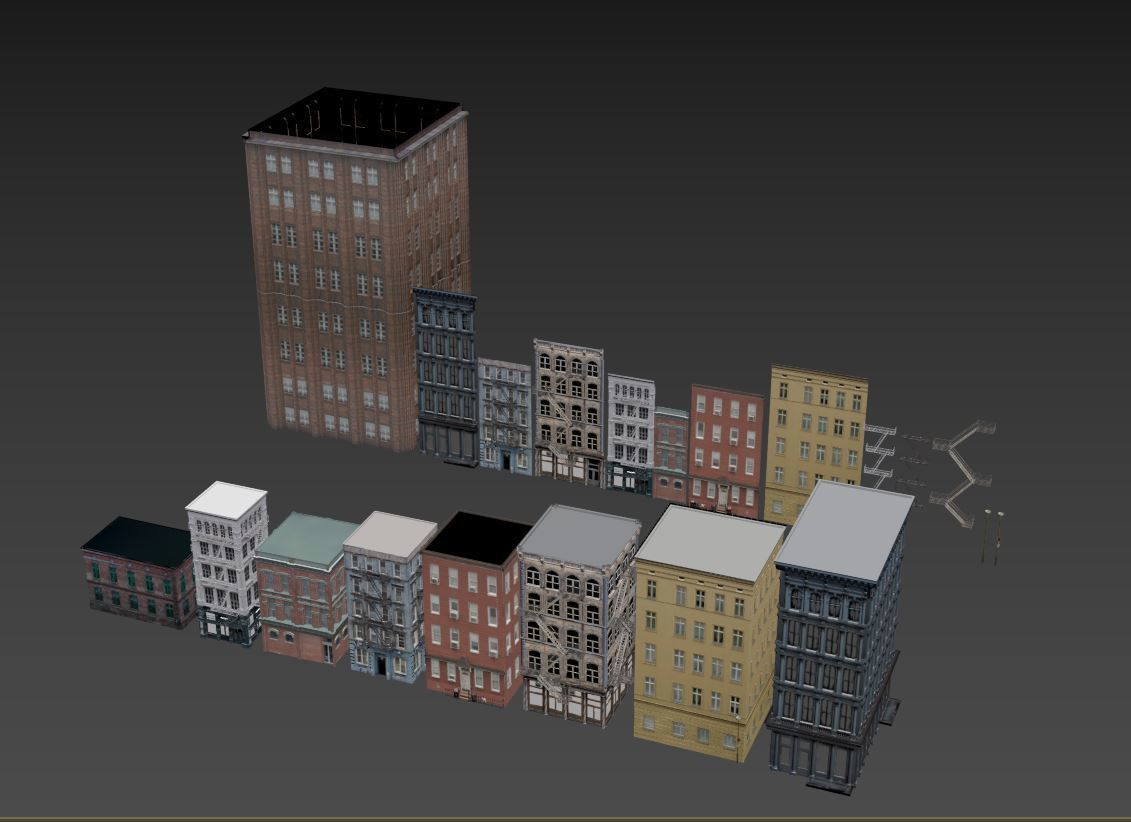This screenshot has width=1131, height=822.
Task: Select front-row dark blue cast-iron building
Action: 837,637
